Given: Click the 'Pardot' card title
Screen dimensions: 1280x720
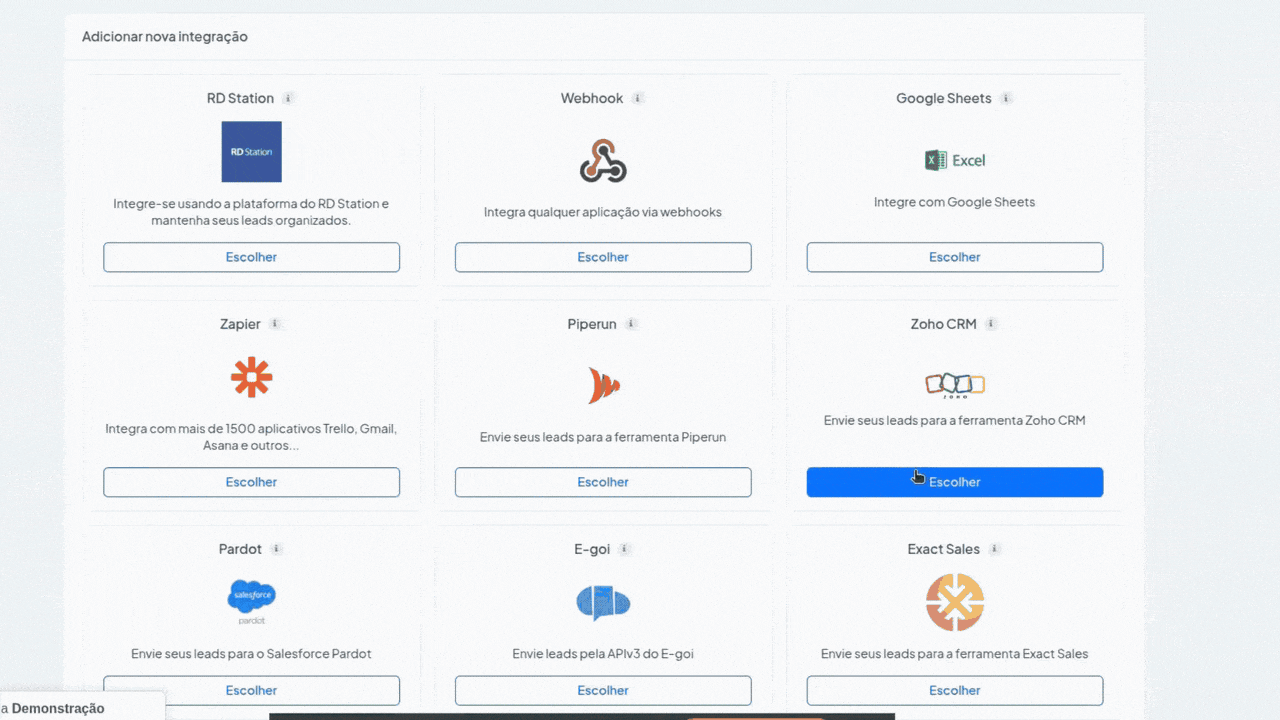Looking at the screenshot, I should [240, 549].
